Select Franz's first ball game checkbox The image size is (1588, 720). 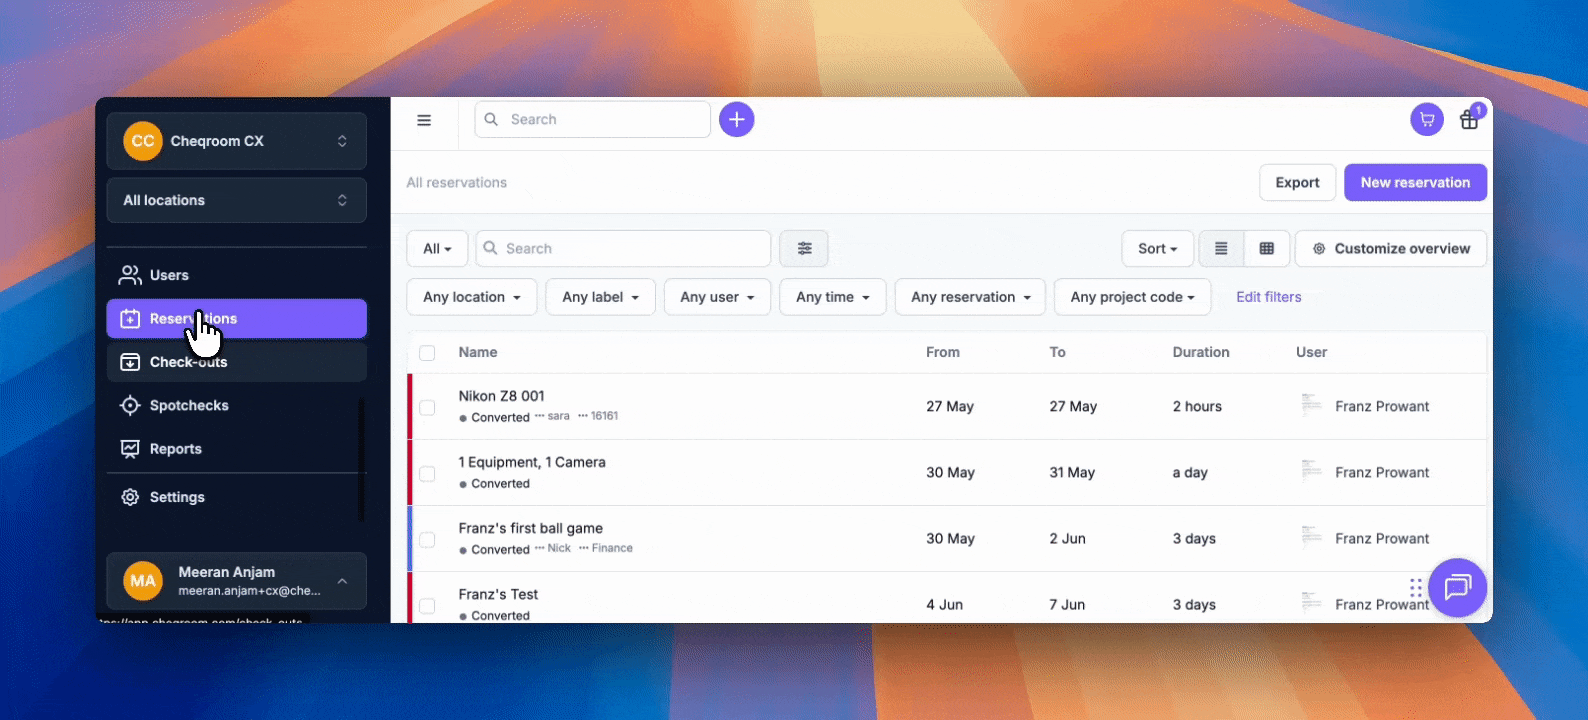click(427, 539)
